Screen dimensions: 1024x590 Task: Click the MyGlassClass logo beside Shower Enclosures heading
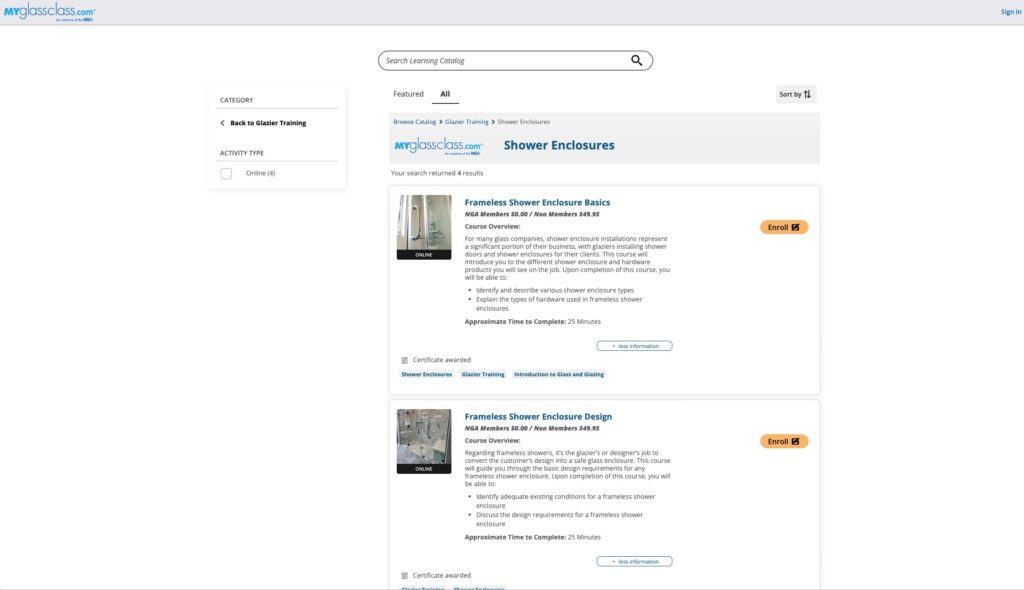click(438, 146)
